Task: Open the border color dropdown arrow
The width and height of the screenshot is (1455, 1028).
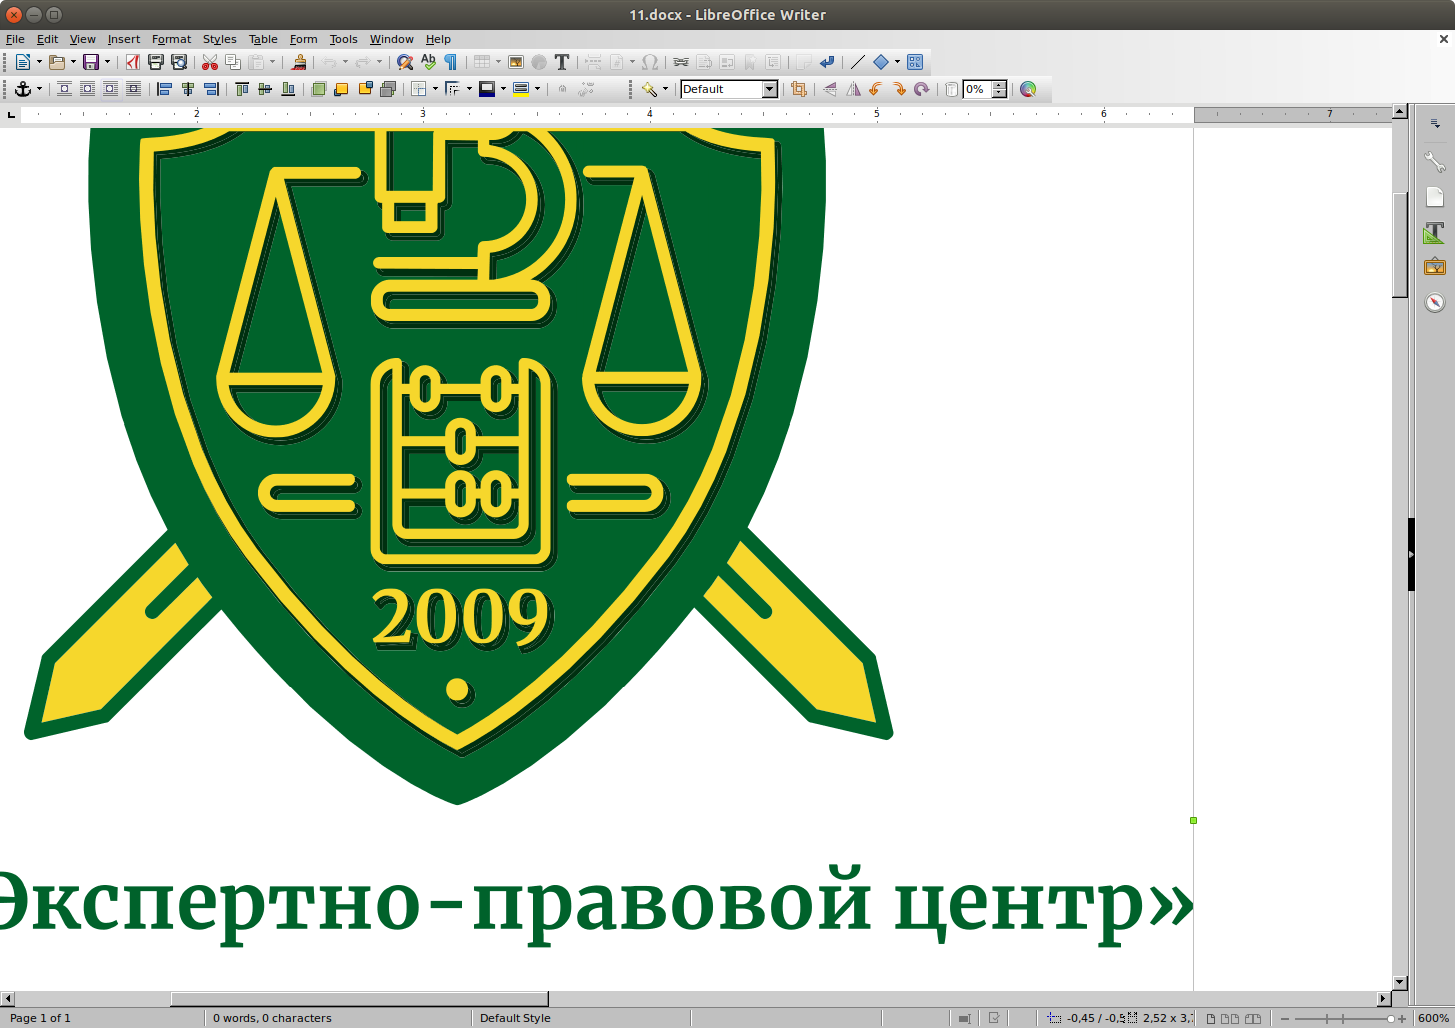Action: (503, 89)
